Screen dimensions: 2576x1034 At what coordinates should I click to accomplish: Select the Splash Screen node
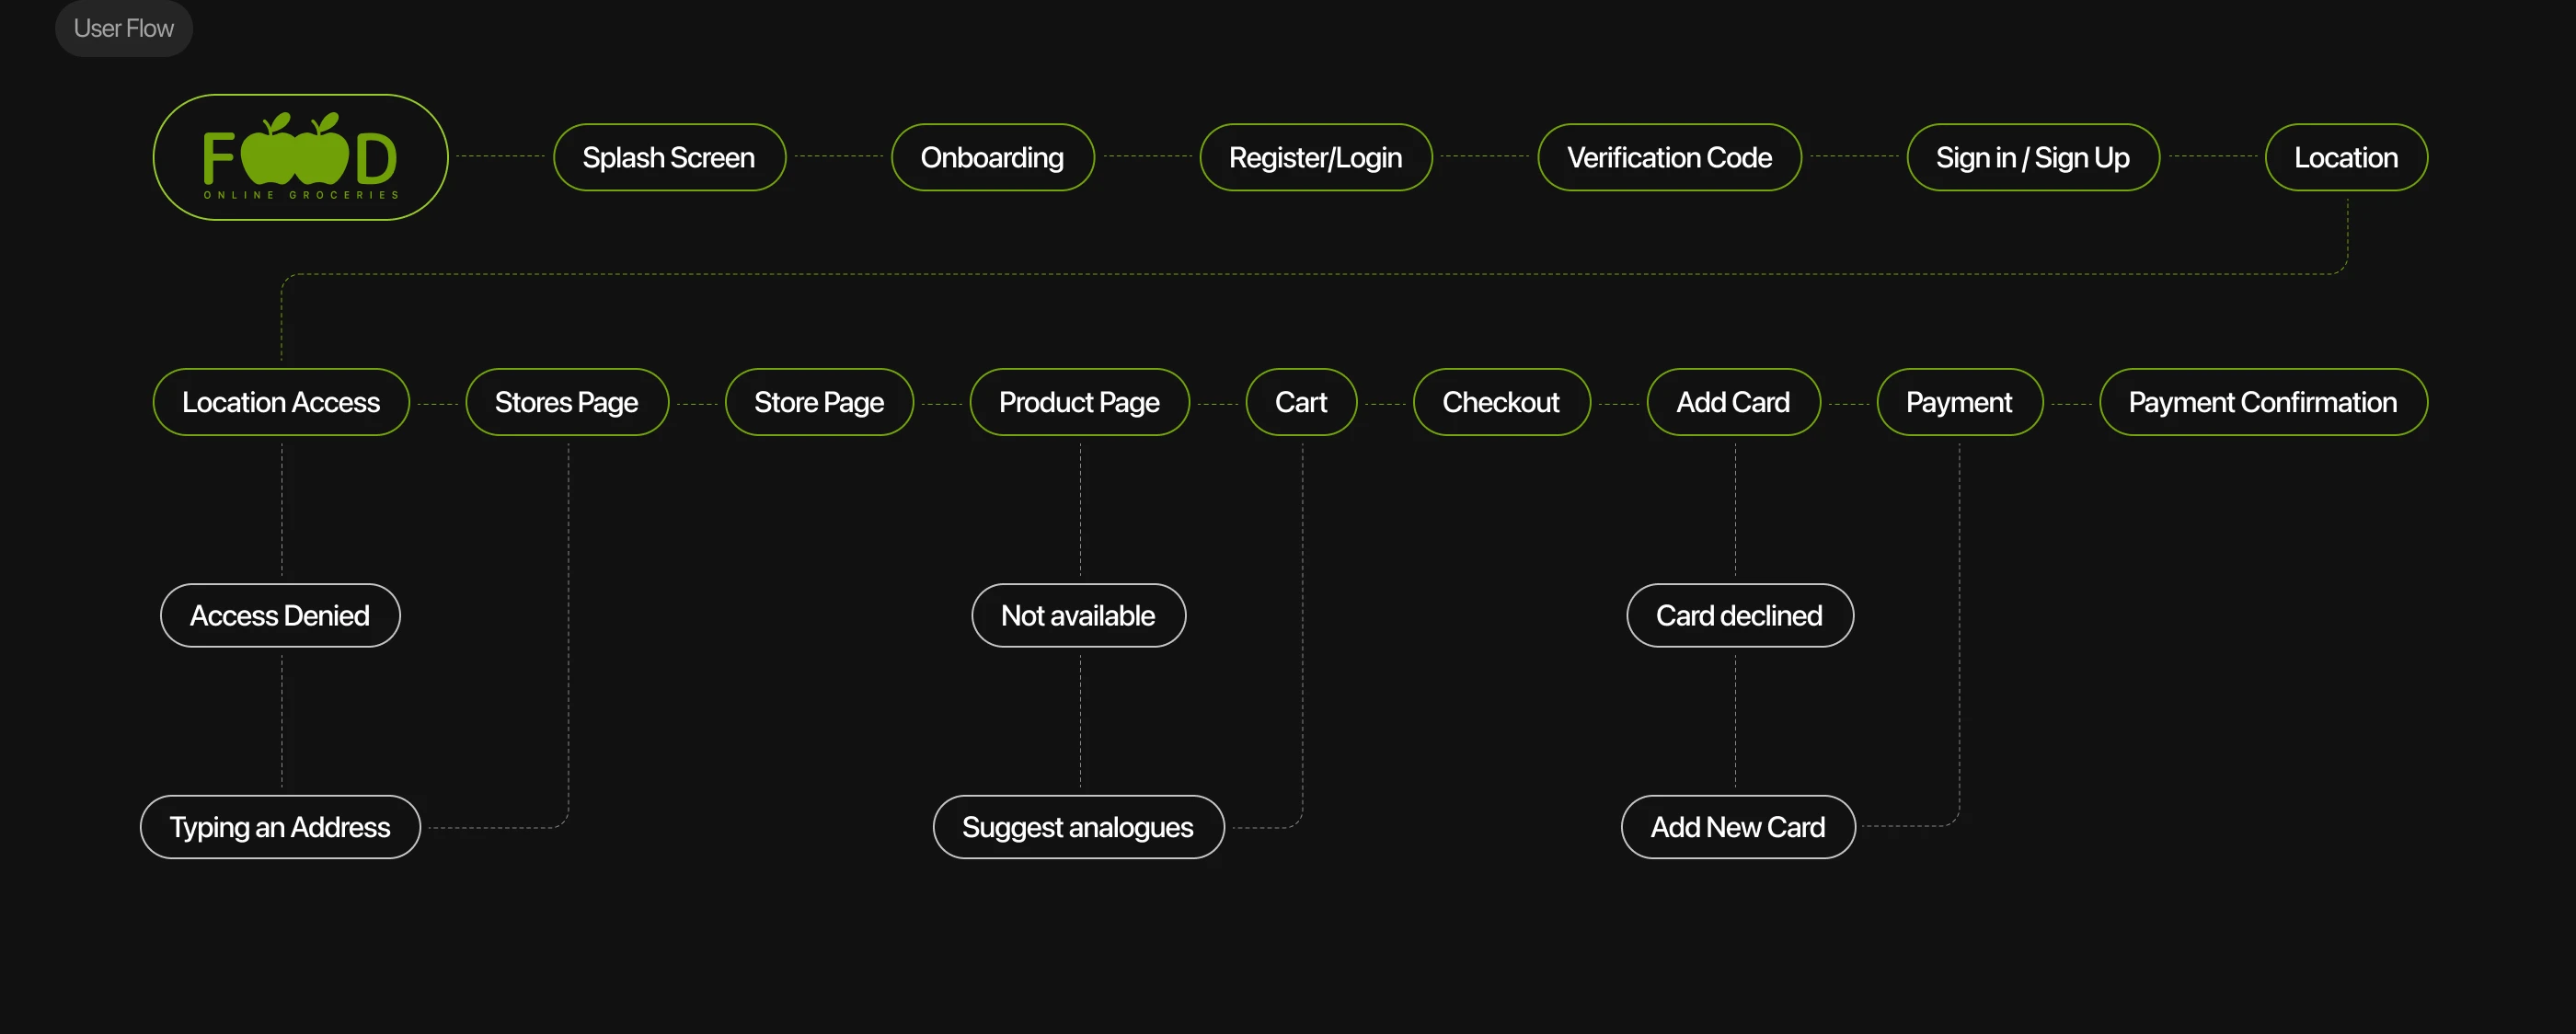pos(669,157)
